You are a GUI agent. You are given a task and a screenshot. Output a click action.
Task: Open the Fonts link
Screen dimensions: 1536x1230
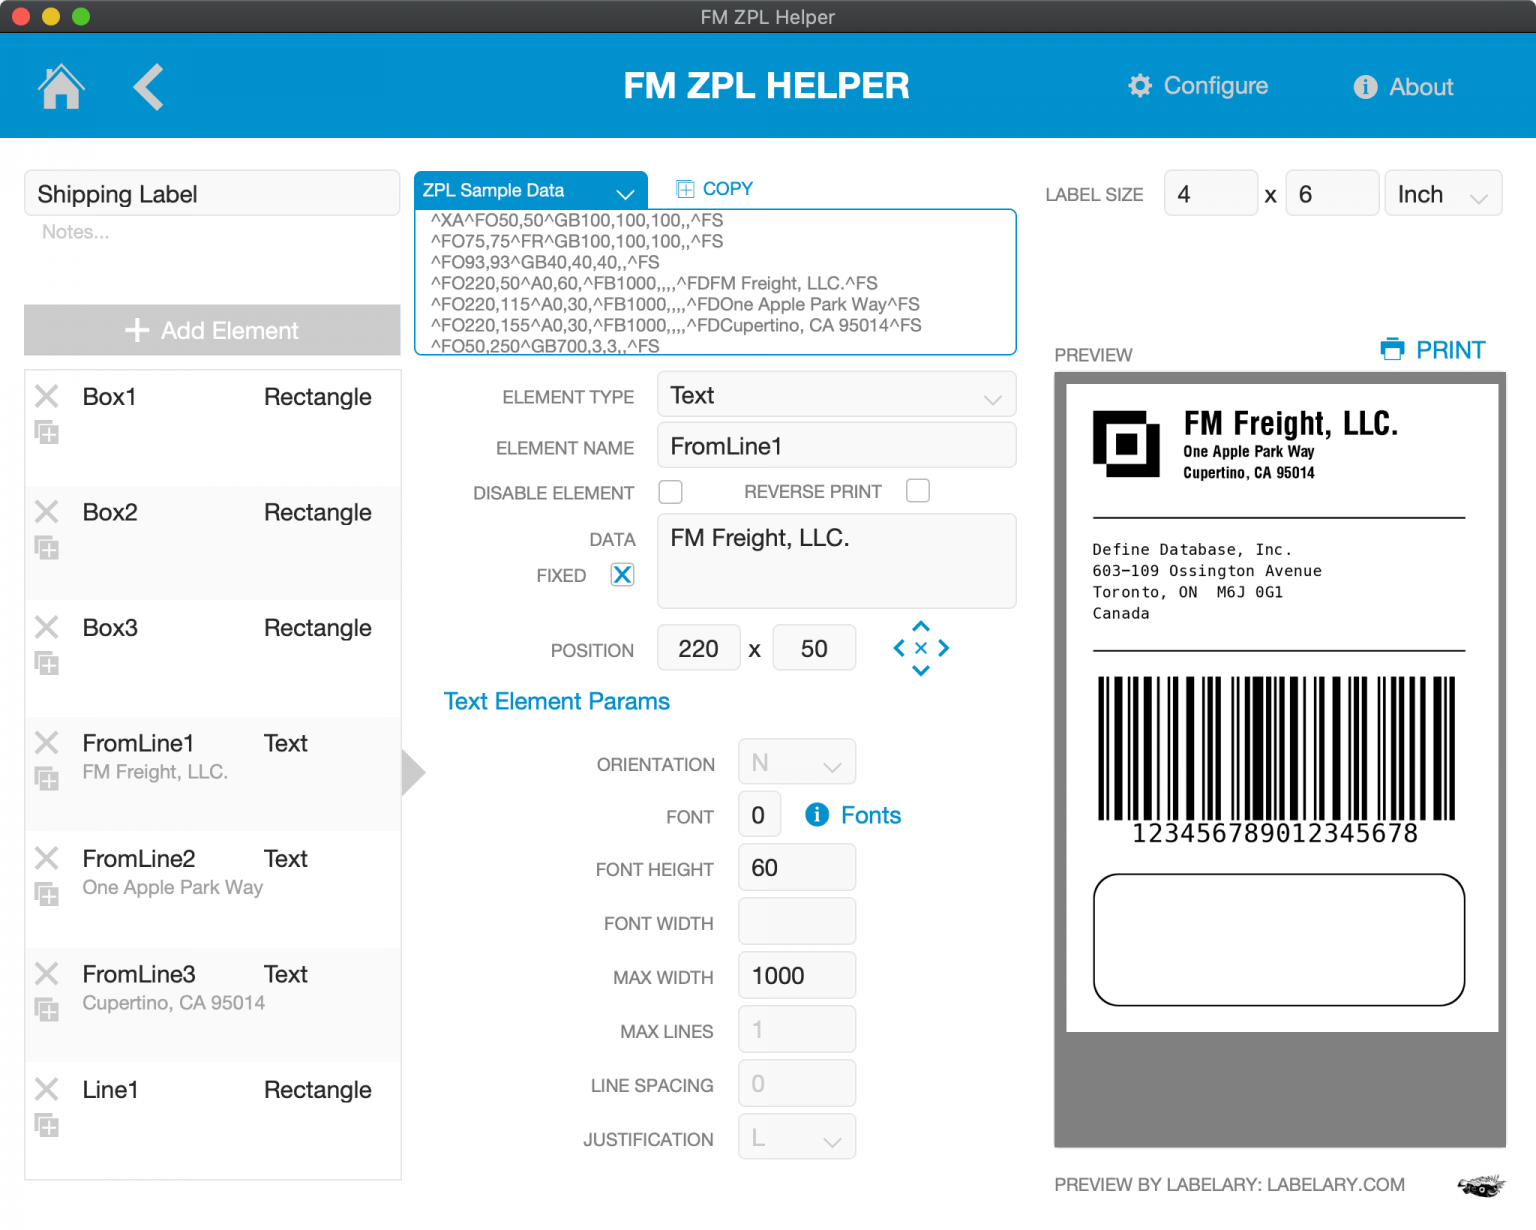point(870,814)
